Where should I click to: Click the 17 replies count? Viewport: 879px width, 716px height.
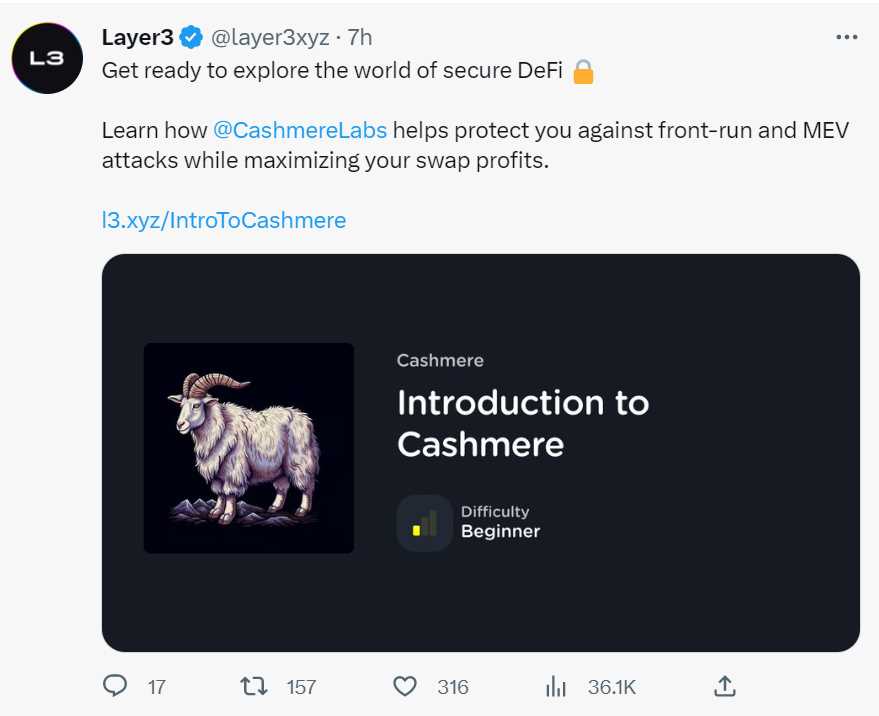(x=156, y=687)
